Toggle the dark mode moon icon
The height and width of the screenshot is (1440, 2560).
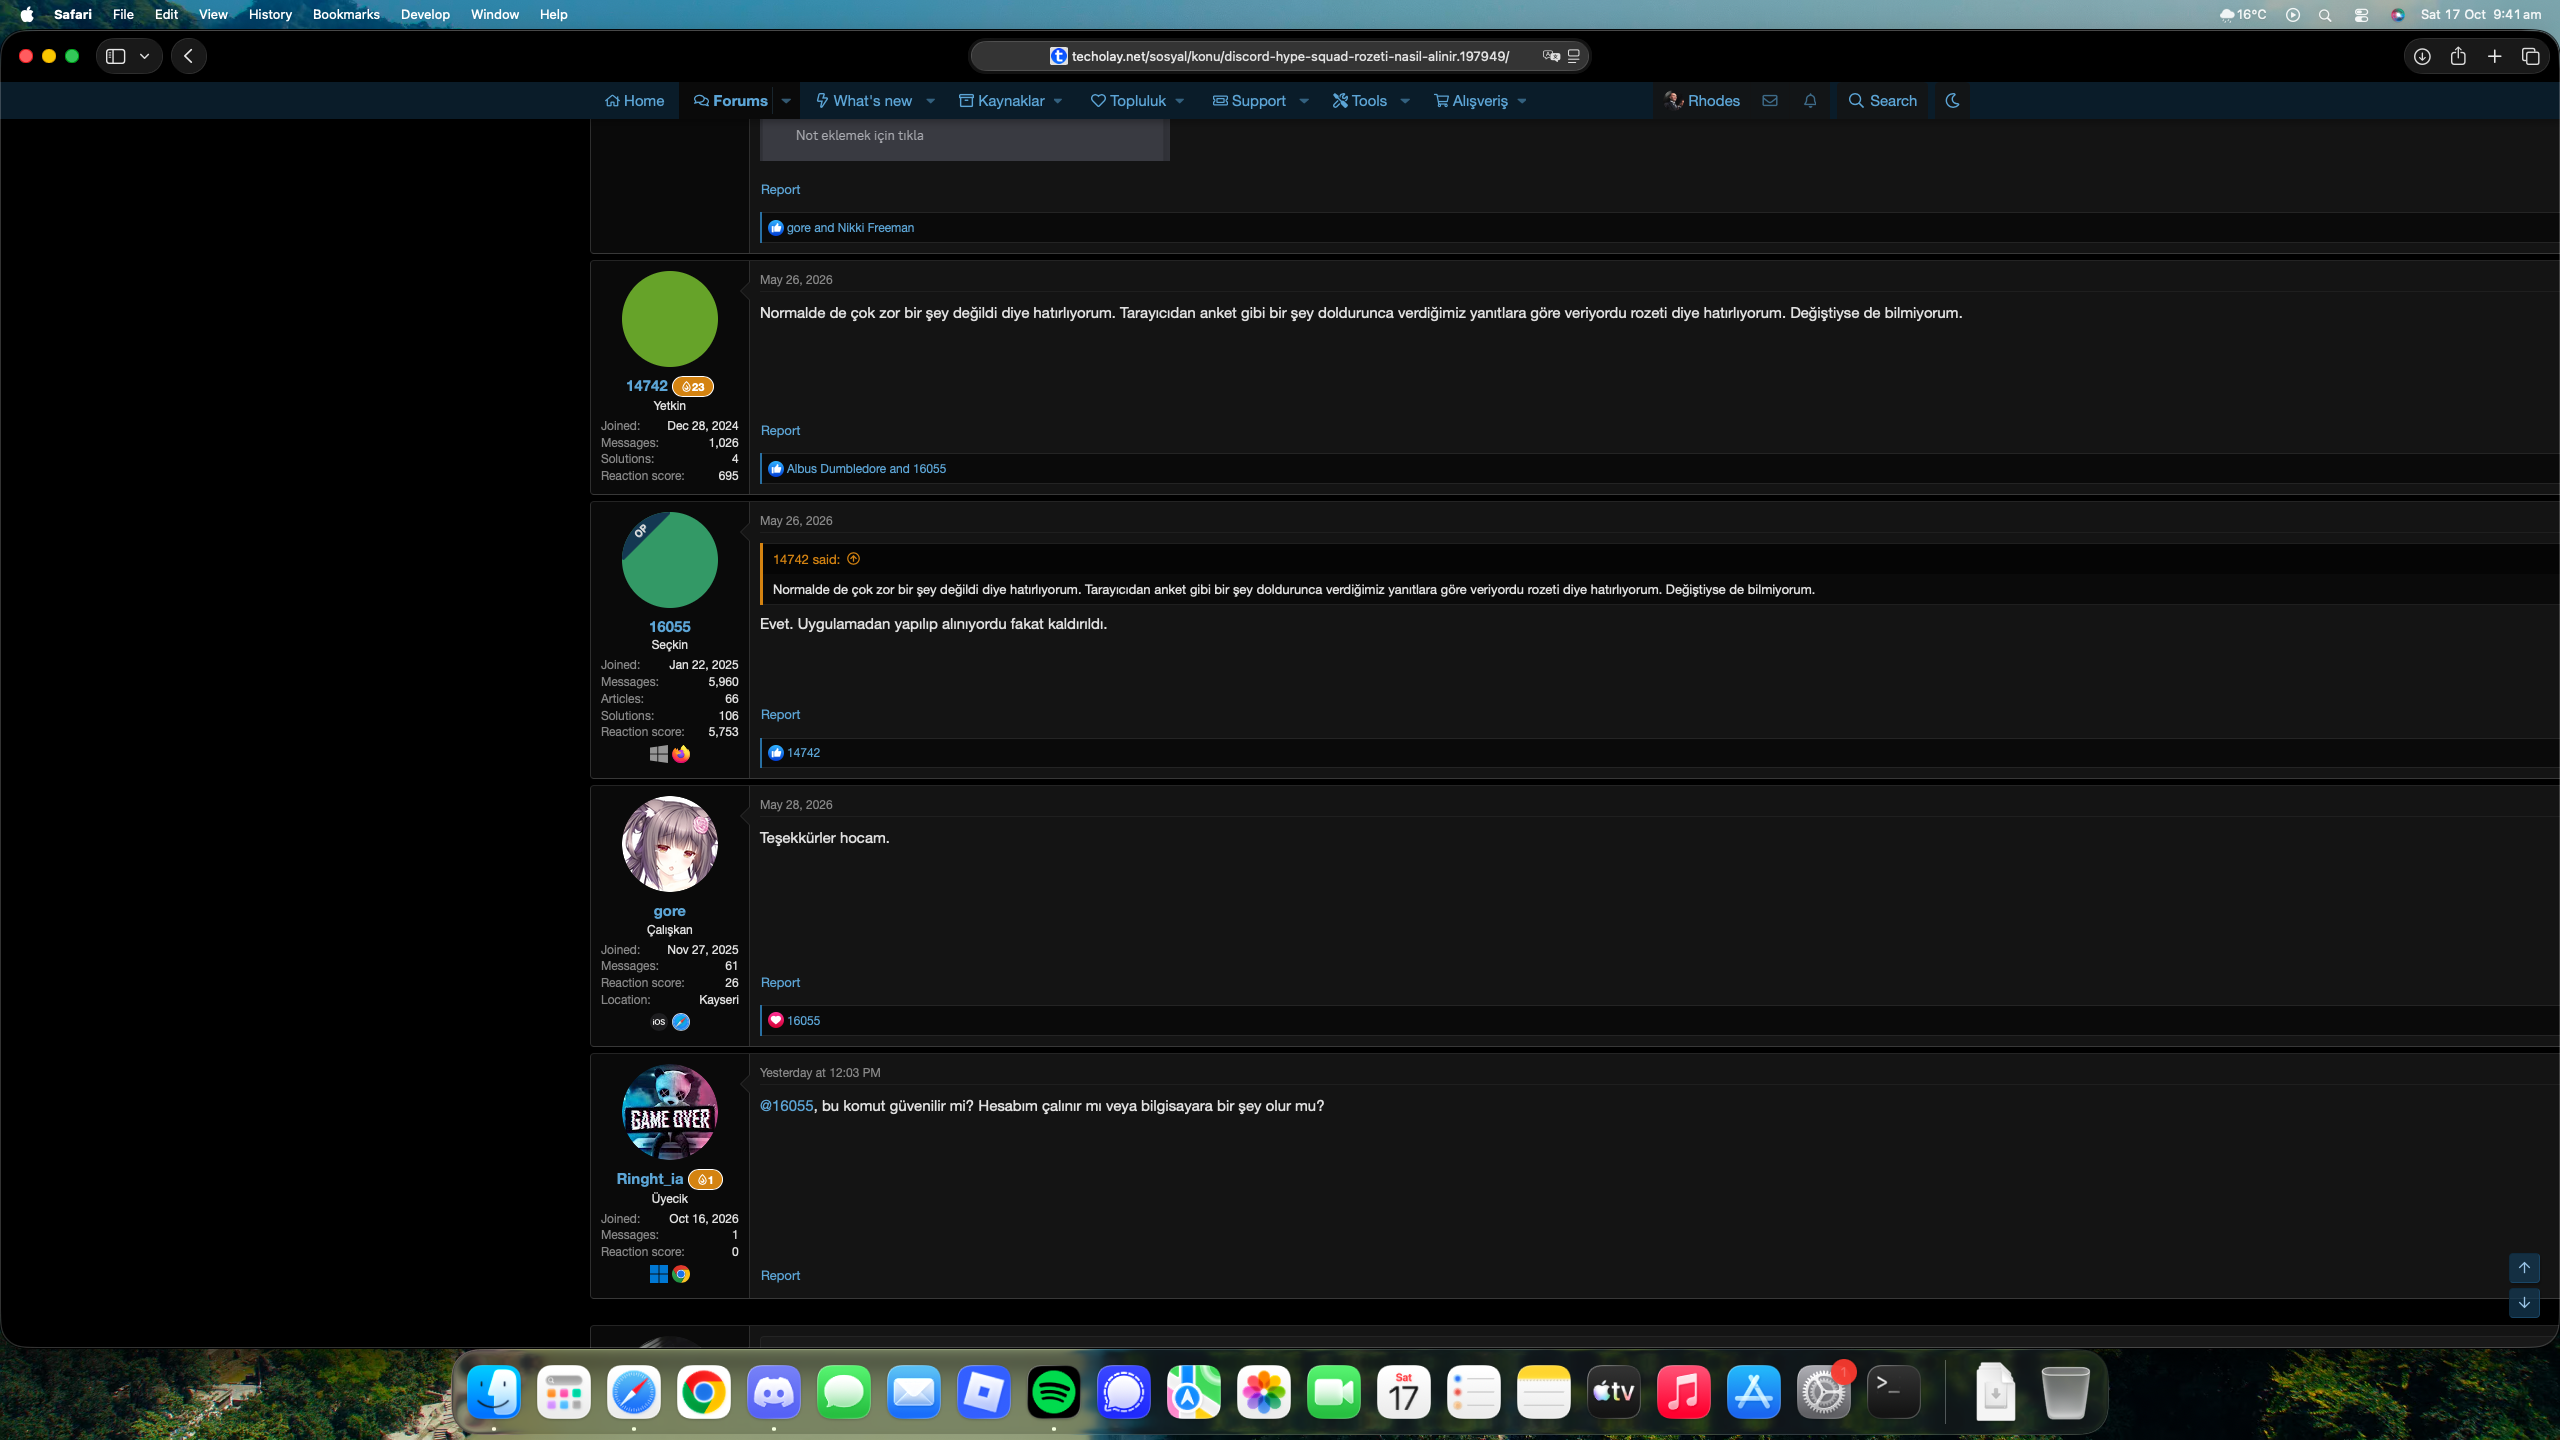click(1952, 100)
